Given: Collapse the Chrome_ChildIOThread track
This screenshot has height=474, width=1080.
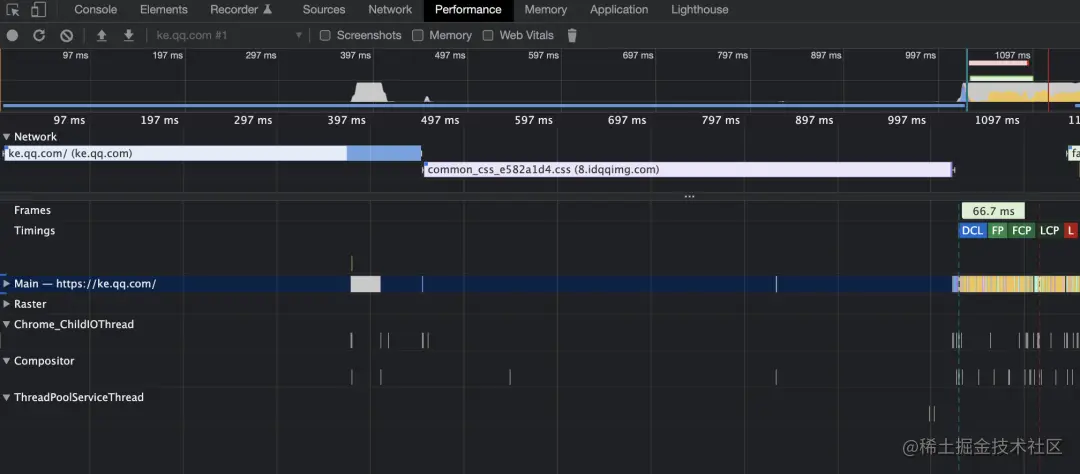Looking at the screenshot, I should pyautogui.click(x=6, y=324).
